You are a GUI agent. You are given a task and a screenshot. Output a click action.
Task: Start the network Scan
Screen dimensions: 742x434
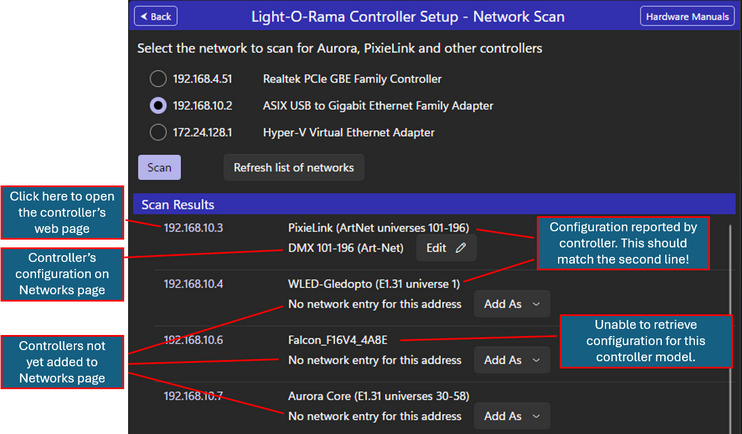[x=159, y=168]
